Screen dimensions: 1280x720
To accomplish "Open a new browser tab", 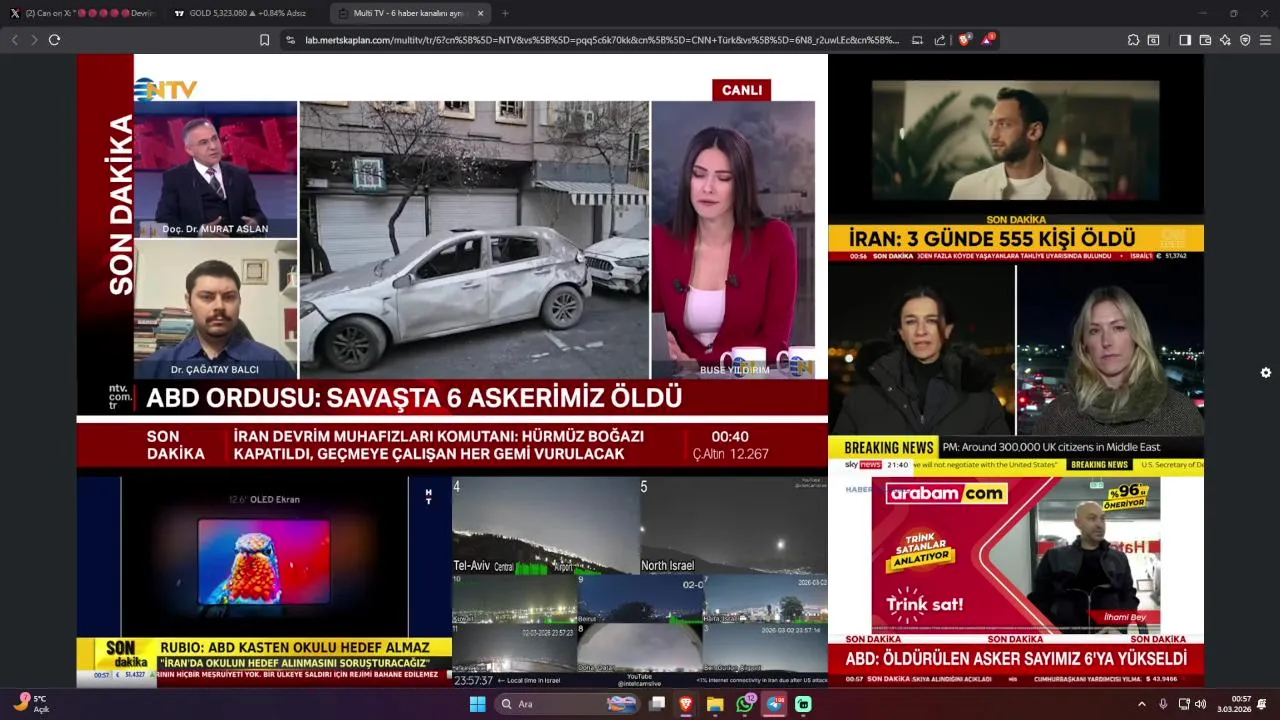I will click(x=505, y=13).
